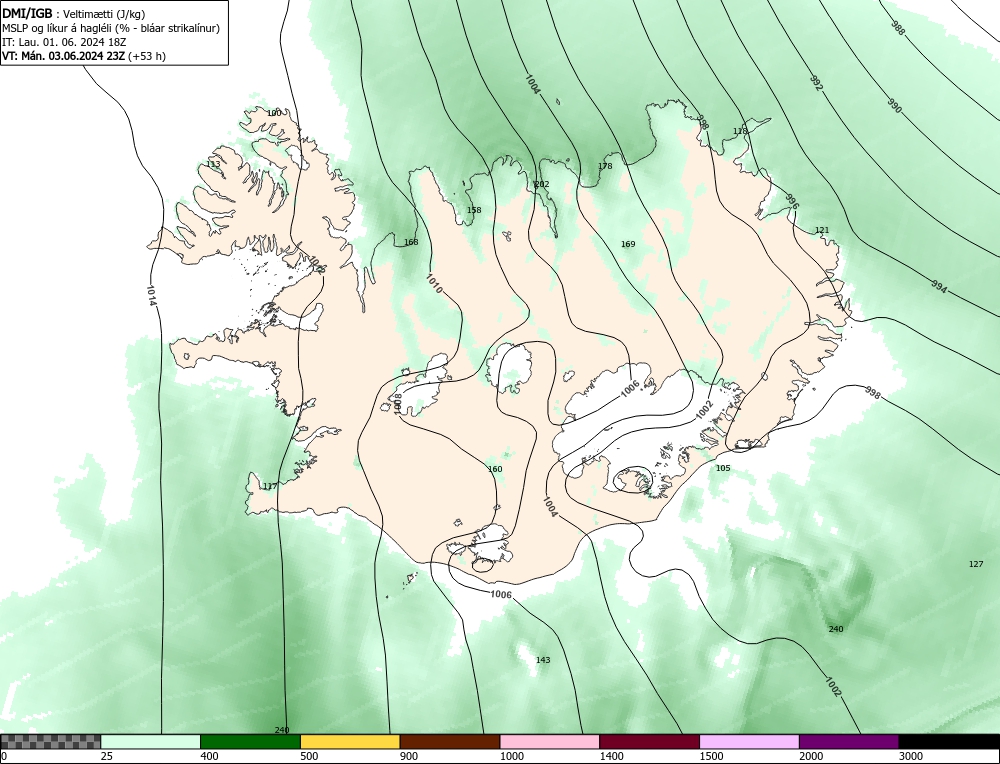Click the '113' value on the map
1000x764 pixels.
point(213,164)
